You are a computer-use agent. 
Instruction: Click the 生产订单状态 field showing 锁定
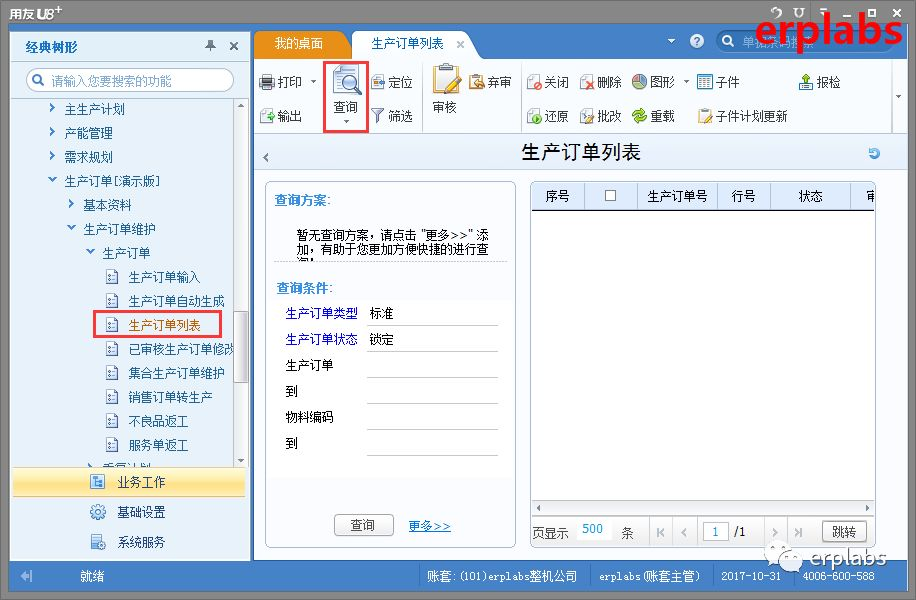tap(432, 339)
